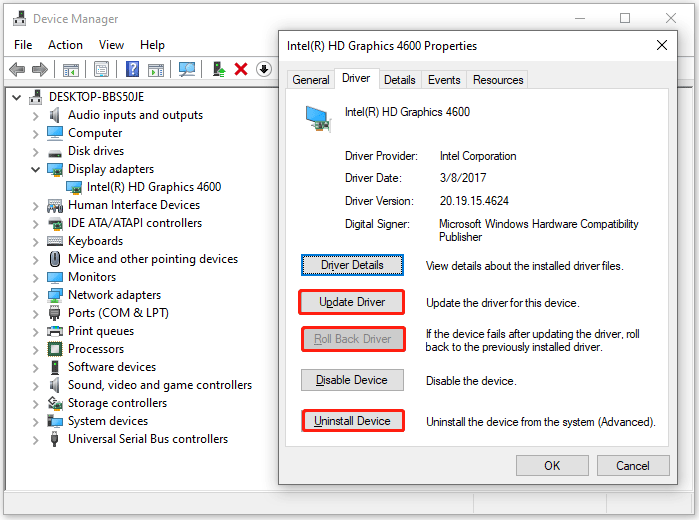Click the Forward arrow toolbar icon
Viewport: 699px width, 520px height.
pyautogui.click(x=40, y=70)
